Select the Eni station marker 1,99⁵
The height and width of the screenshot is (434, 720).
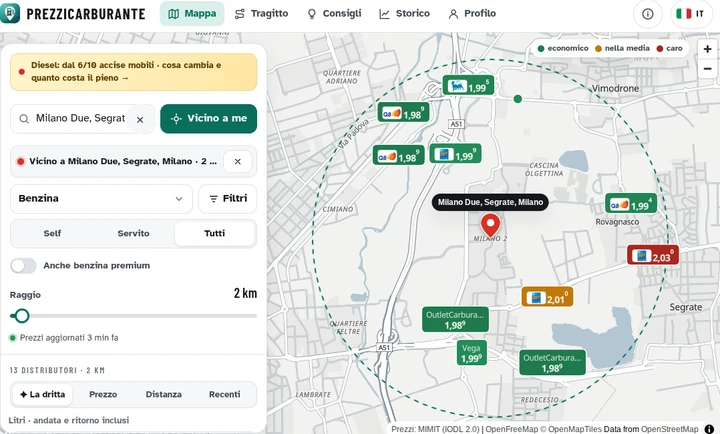click(x=468, y=86)
